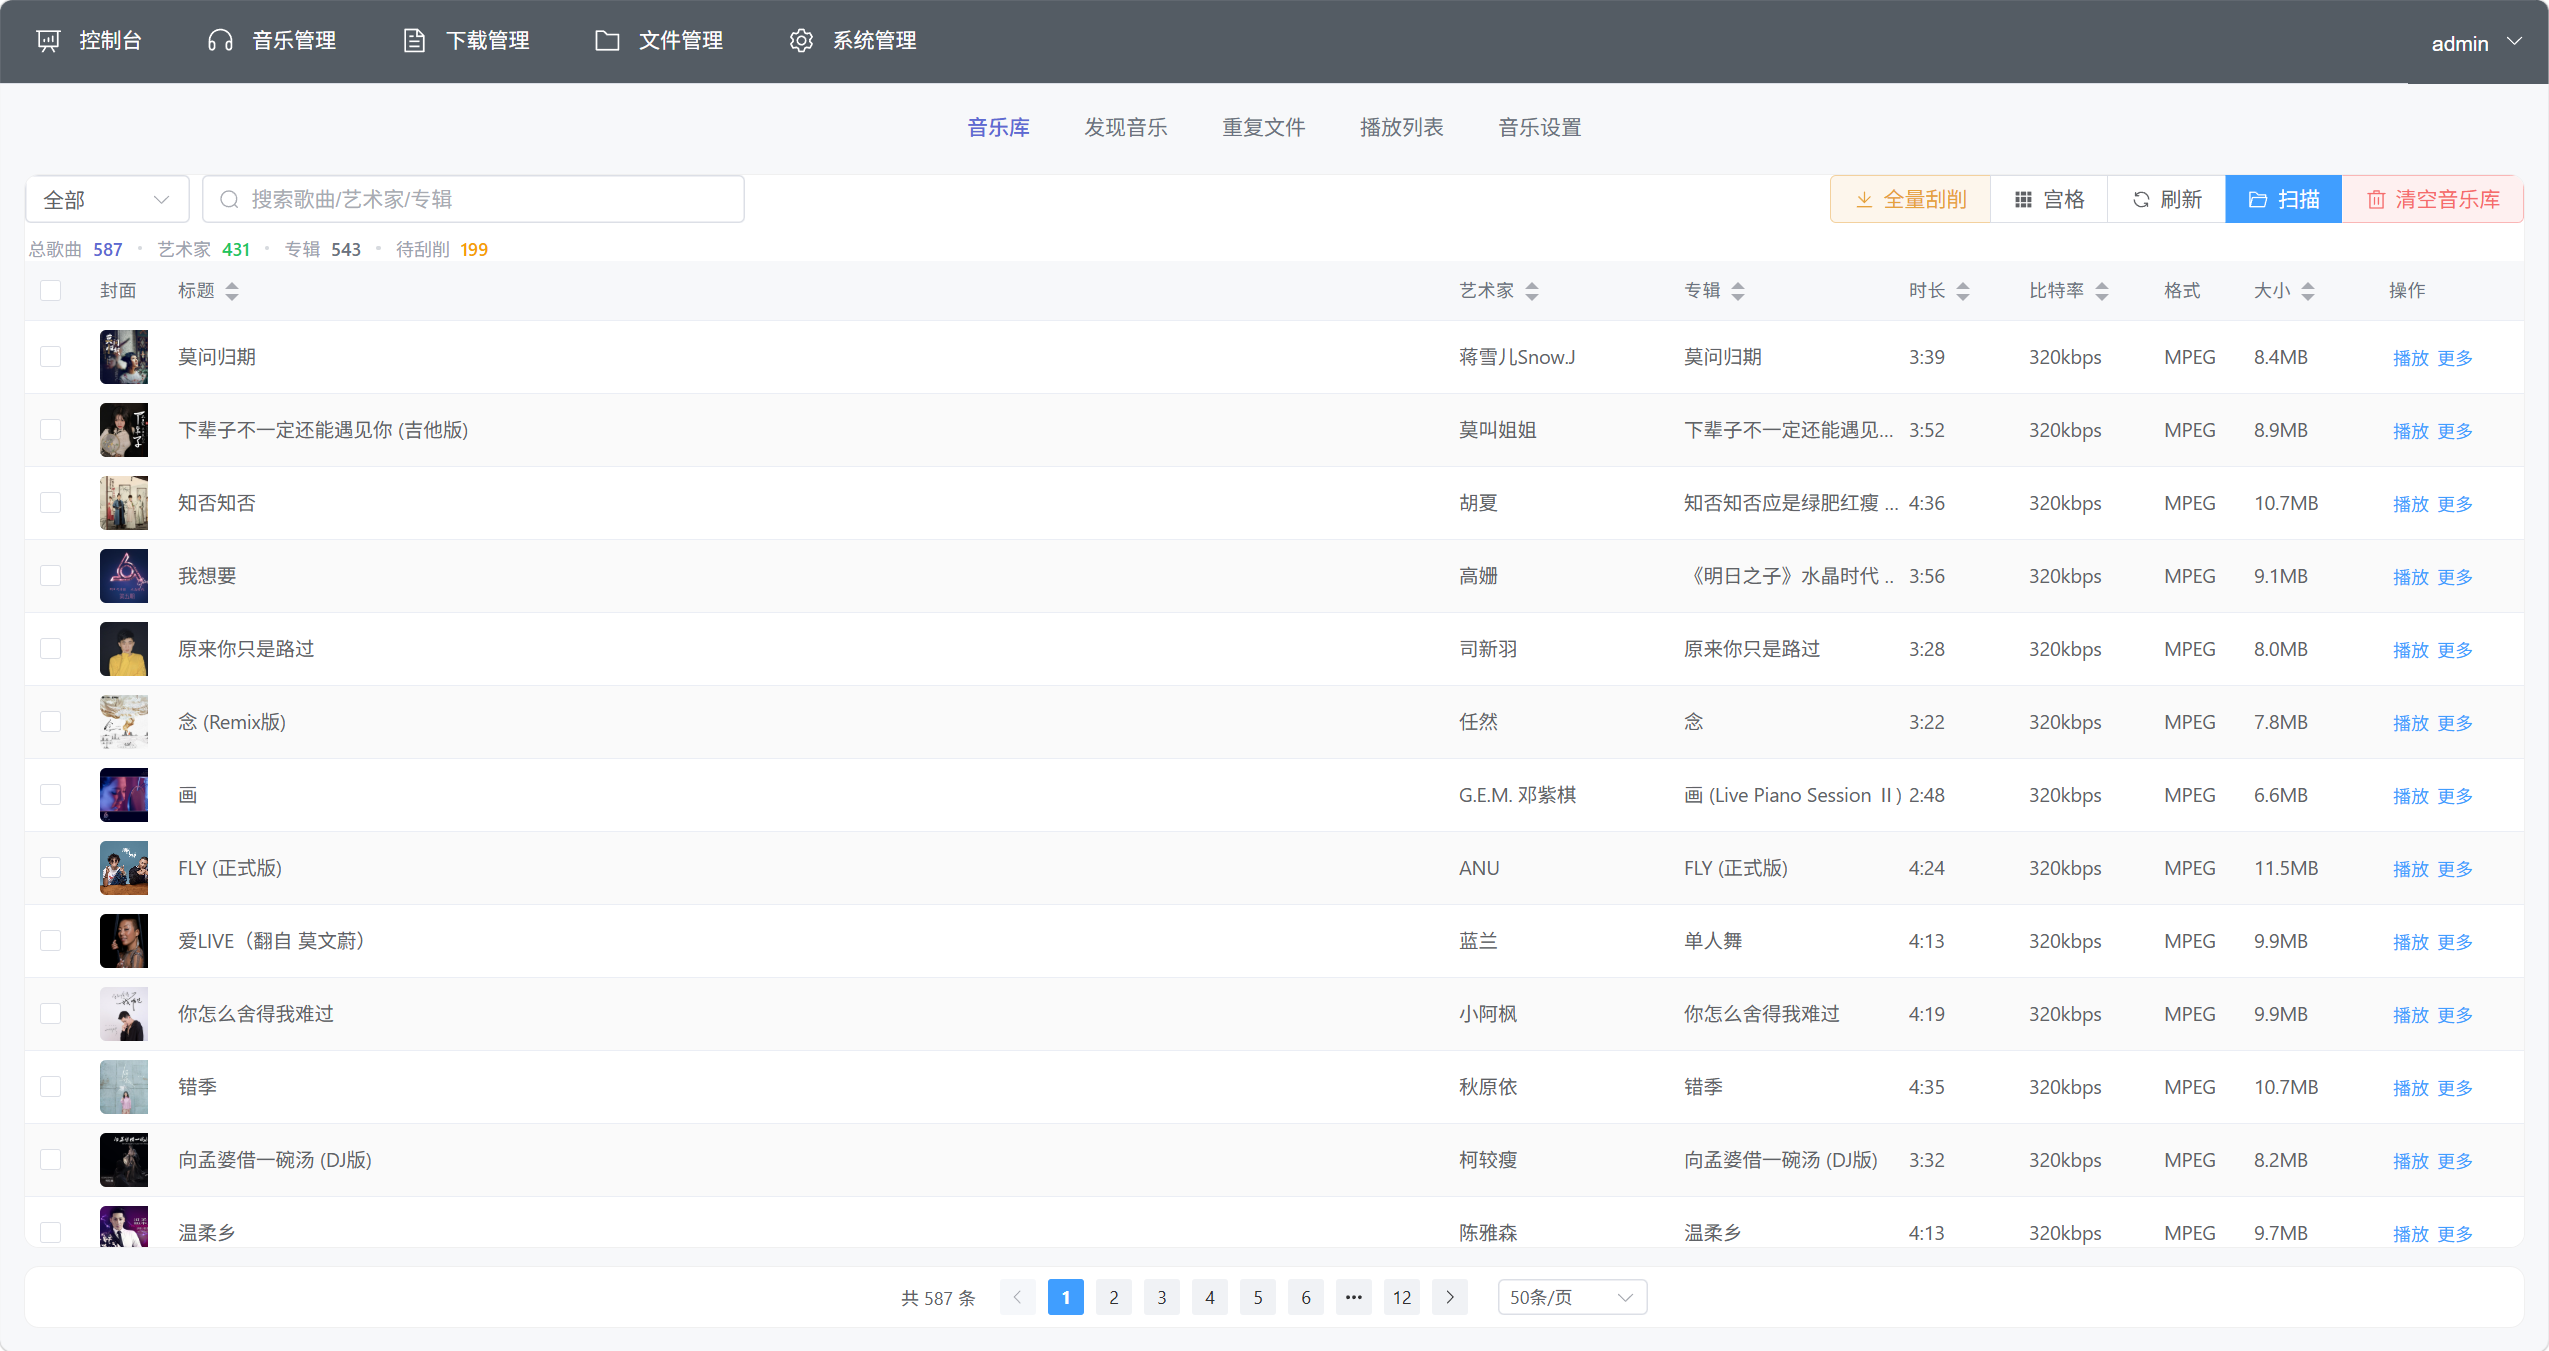Screen dimensions: 2549x1351
Task: Click the document icon next to 下载管理
Action: (x=414, y=41)
